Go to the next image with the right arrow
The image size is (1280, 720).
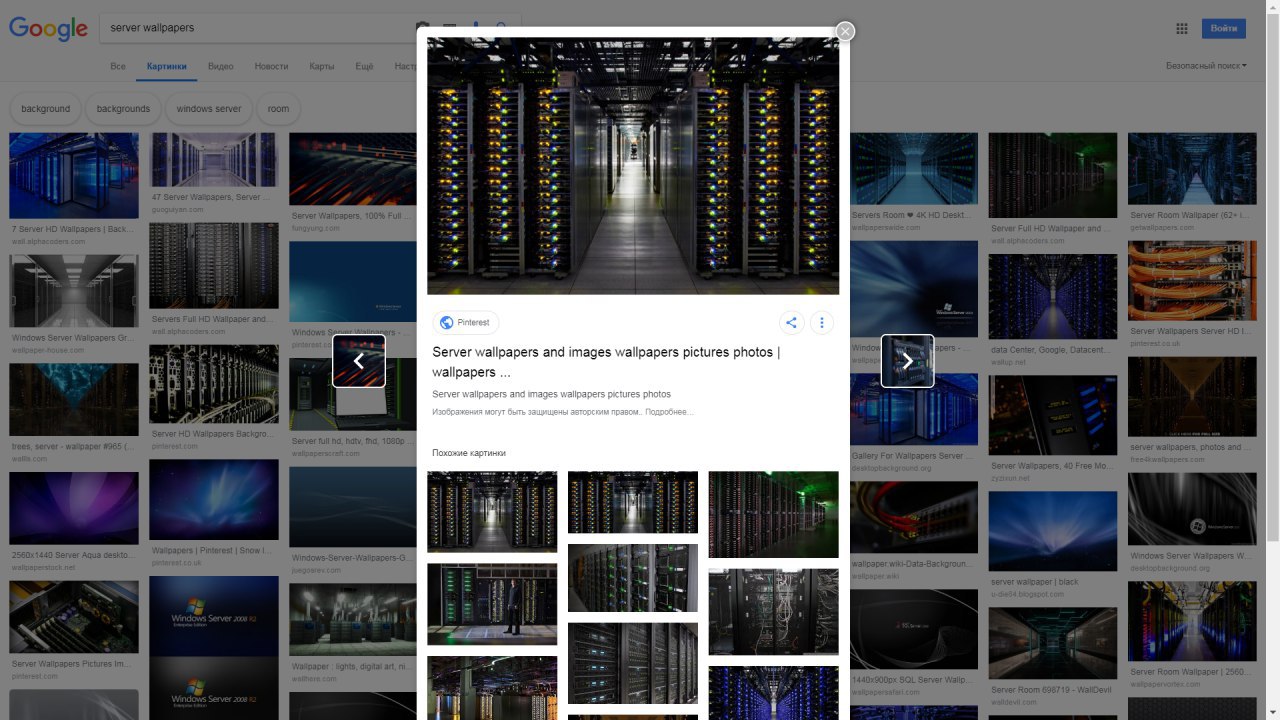(907, 361)
